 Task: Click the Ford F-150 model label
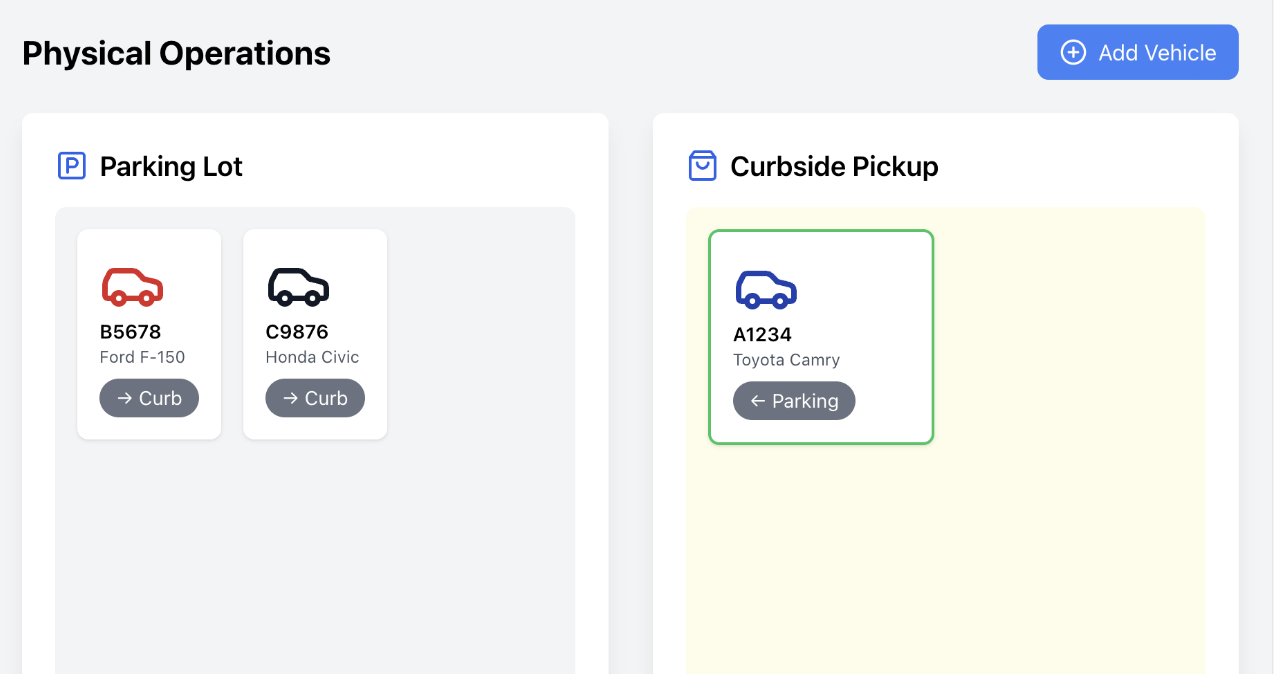tap(142, 357)
